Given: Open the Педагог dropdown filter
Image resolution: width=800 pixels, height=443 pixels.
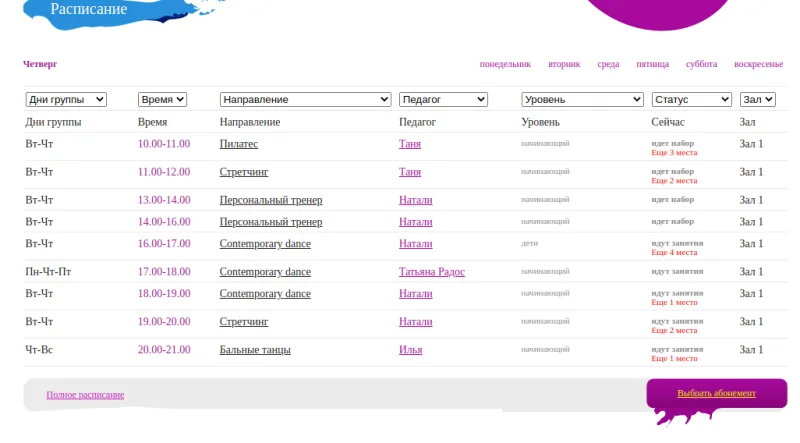Looking at the screenshot, I should pos(443,100).
